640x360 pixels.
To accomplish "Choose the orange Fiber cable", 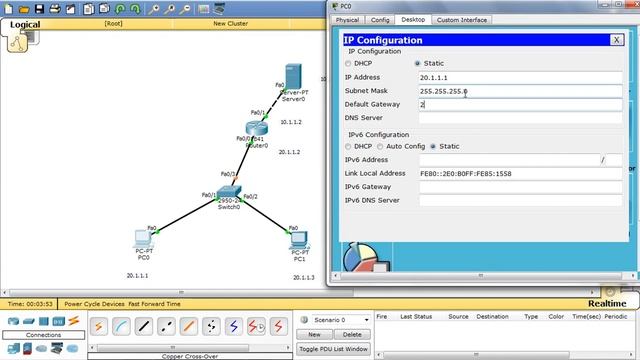I will (189, 327).
